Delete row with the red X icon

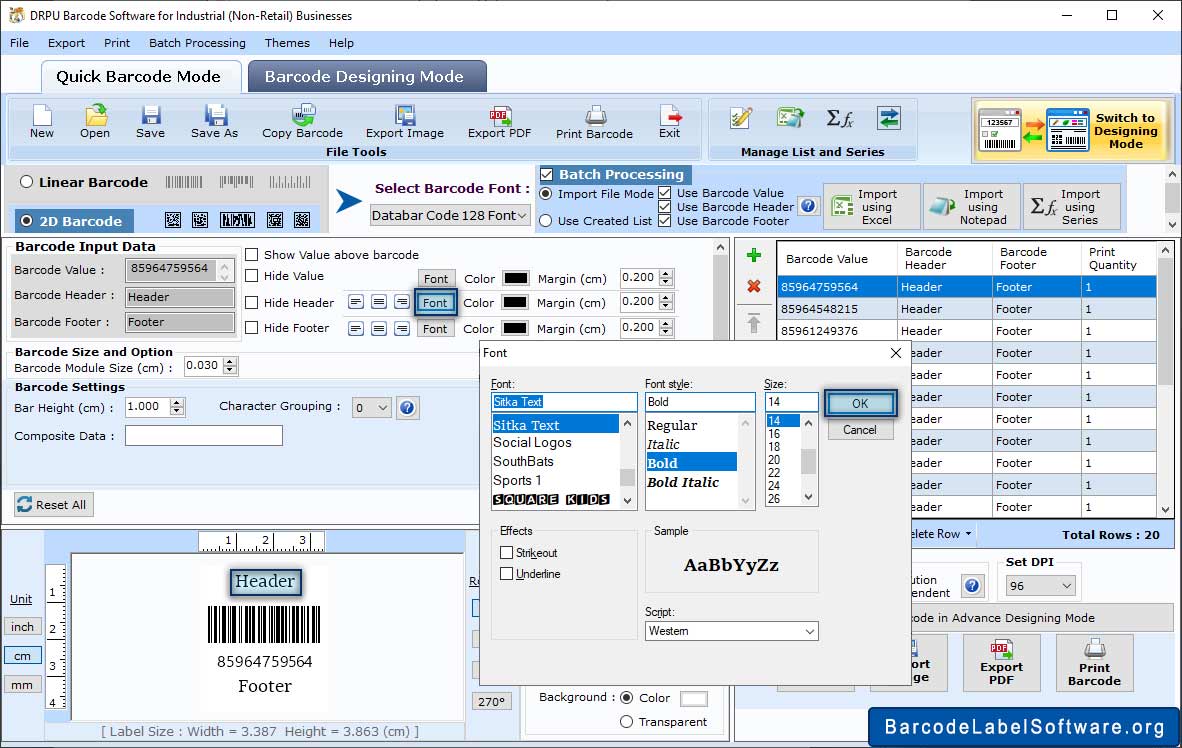753,286
